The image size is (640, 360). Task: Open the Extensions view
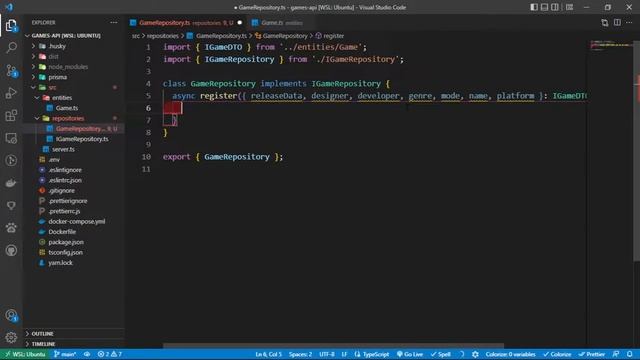tap(11, 116)
